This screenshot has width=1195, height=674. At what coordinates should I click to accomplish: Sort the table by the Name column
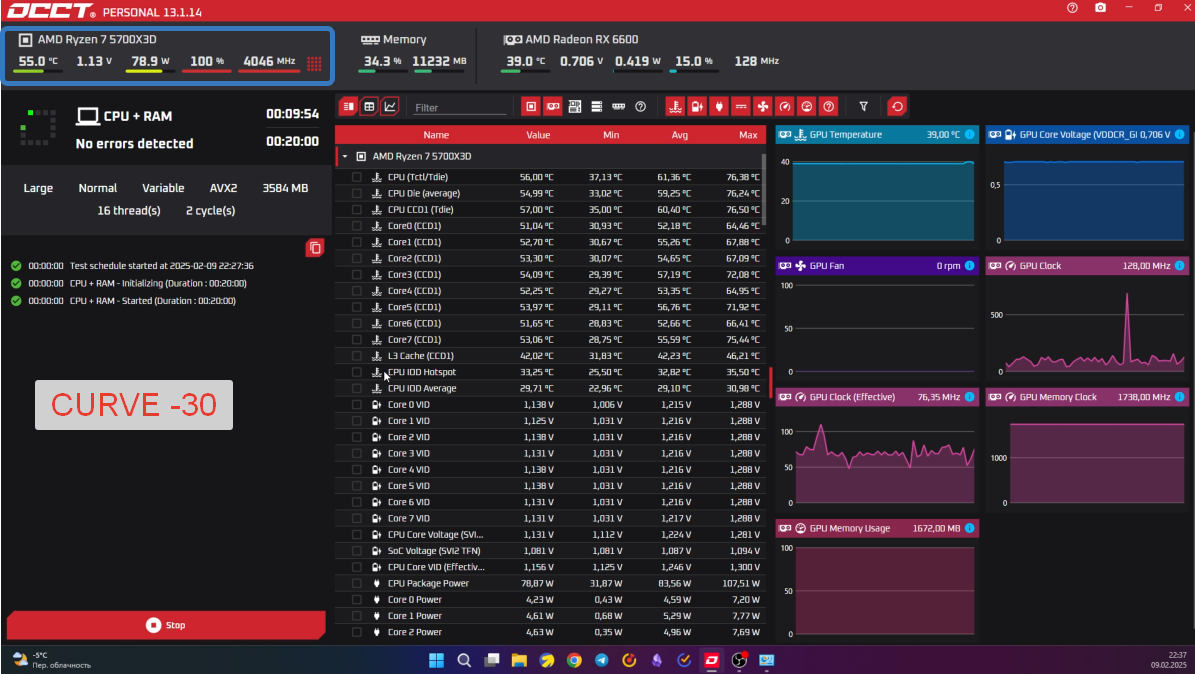436,135
